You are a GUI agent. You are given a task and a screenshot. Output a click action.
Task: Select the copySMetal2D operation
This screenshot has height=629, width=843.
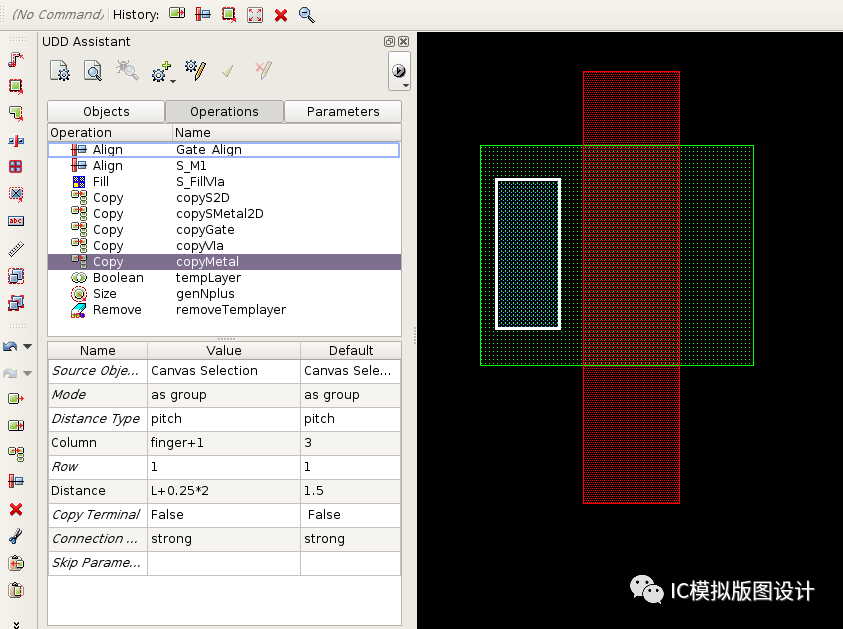click(x=224, y=214)
